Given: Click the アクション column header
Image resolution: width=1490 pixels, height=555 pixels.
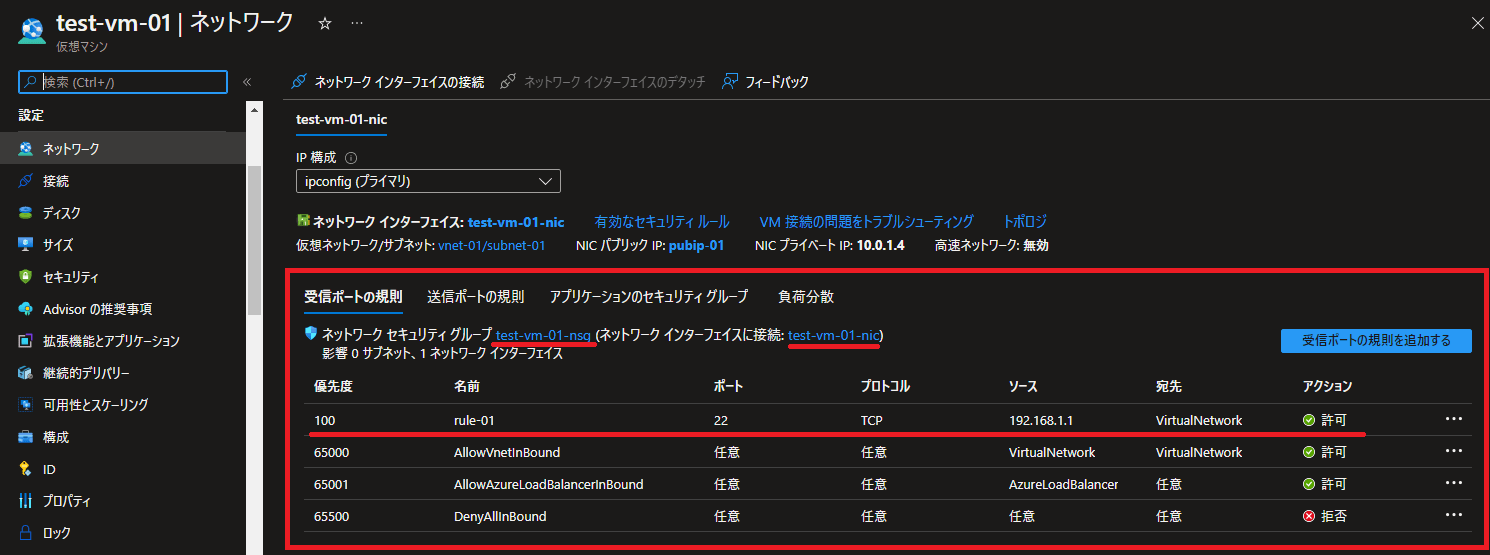Looking at the screenshot, I should coord(1327,386).
